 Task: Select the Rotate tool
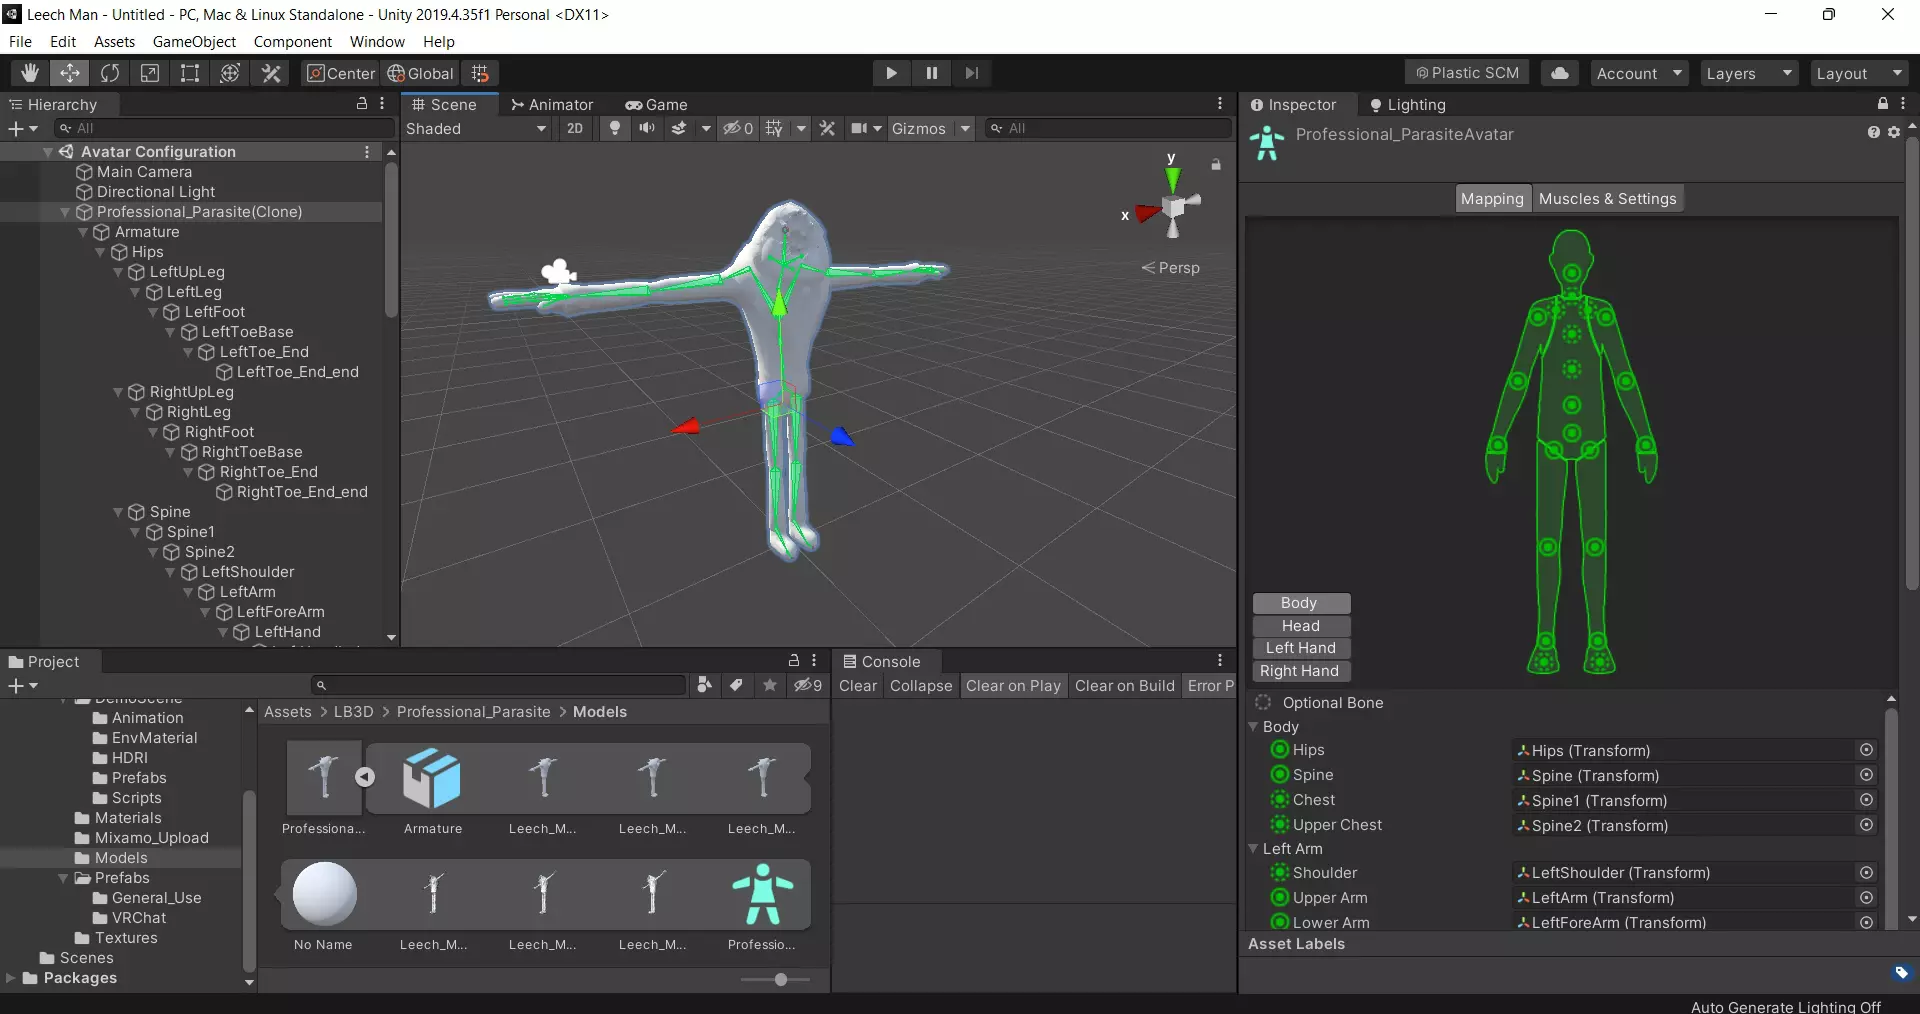click(110, 72)
